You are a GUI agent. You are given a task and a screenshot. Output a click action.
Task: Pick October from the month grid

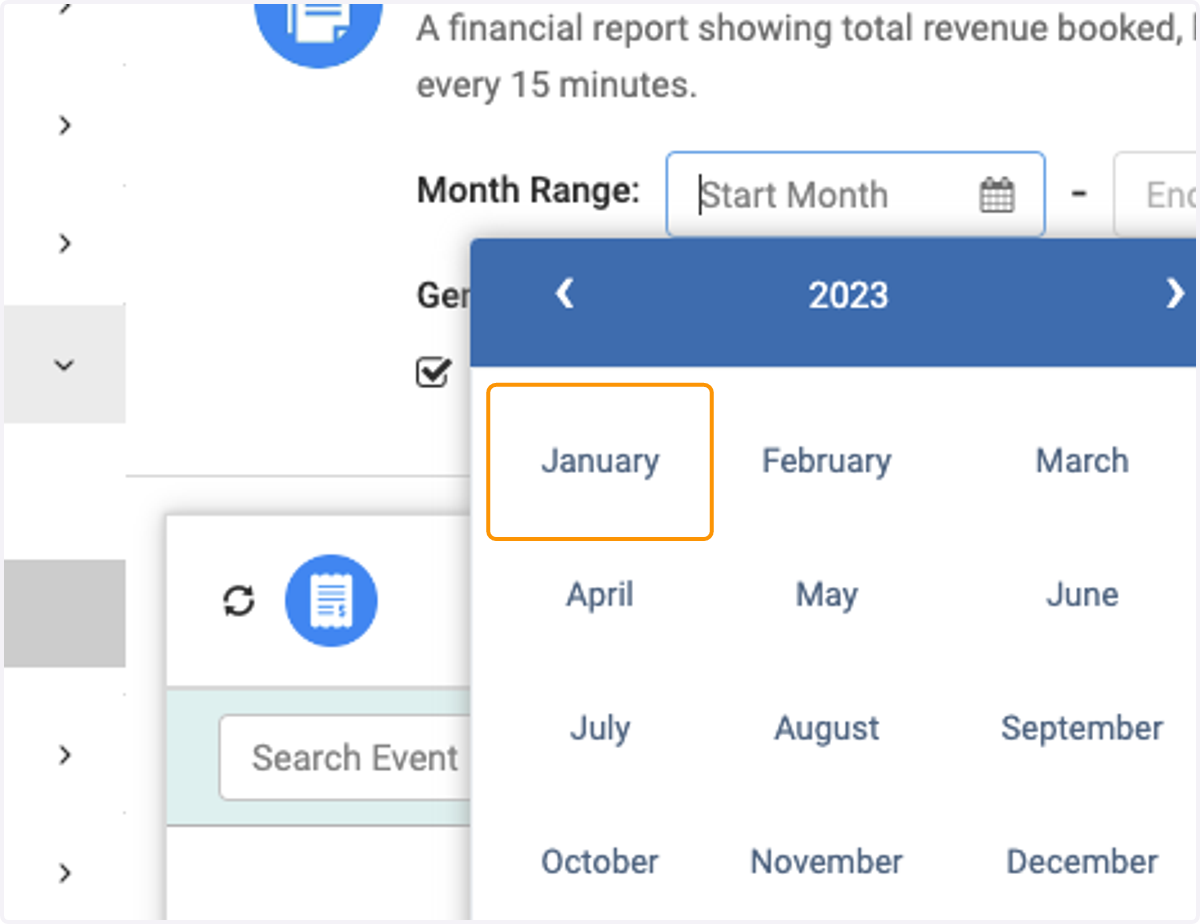[600, 861]
